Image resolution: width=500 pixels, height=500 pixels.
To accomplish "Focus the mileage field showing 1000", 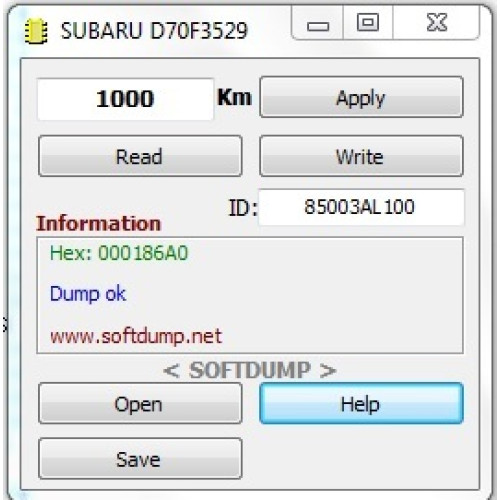I will click(125, 99).
